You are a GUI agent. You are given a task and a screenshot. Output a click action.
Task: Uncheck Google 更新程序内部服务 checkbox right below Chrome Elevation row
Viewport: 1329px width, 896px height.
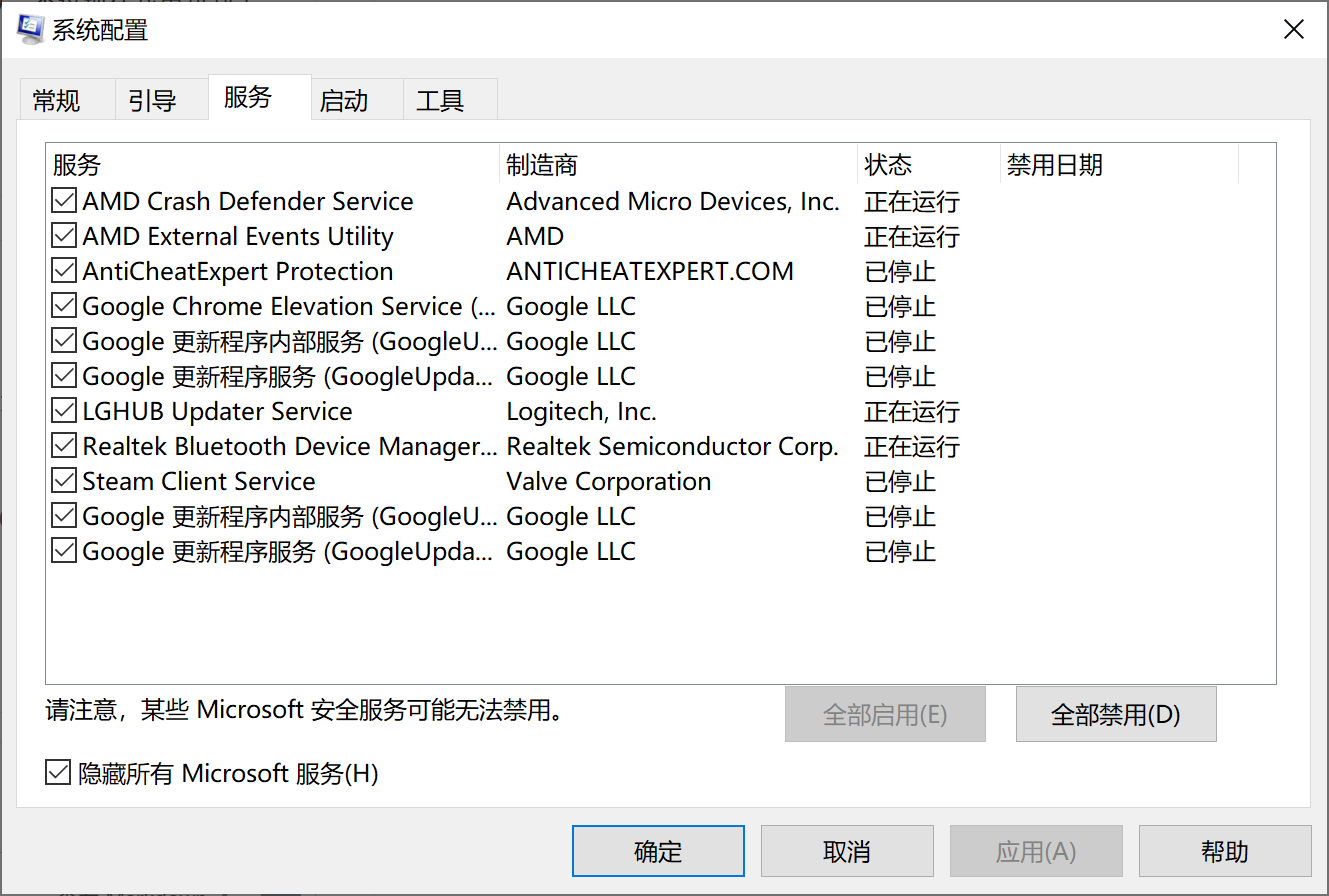tap(64, 341)
